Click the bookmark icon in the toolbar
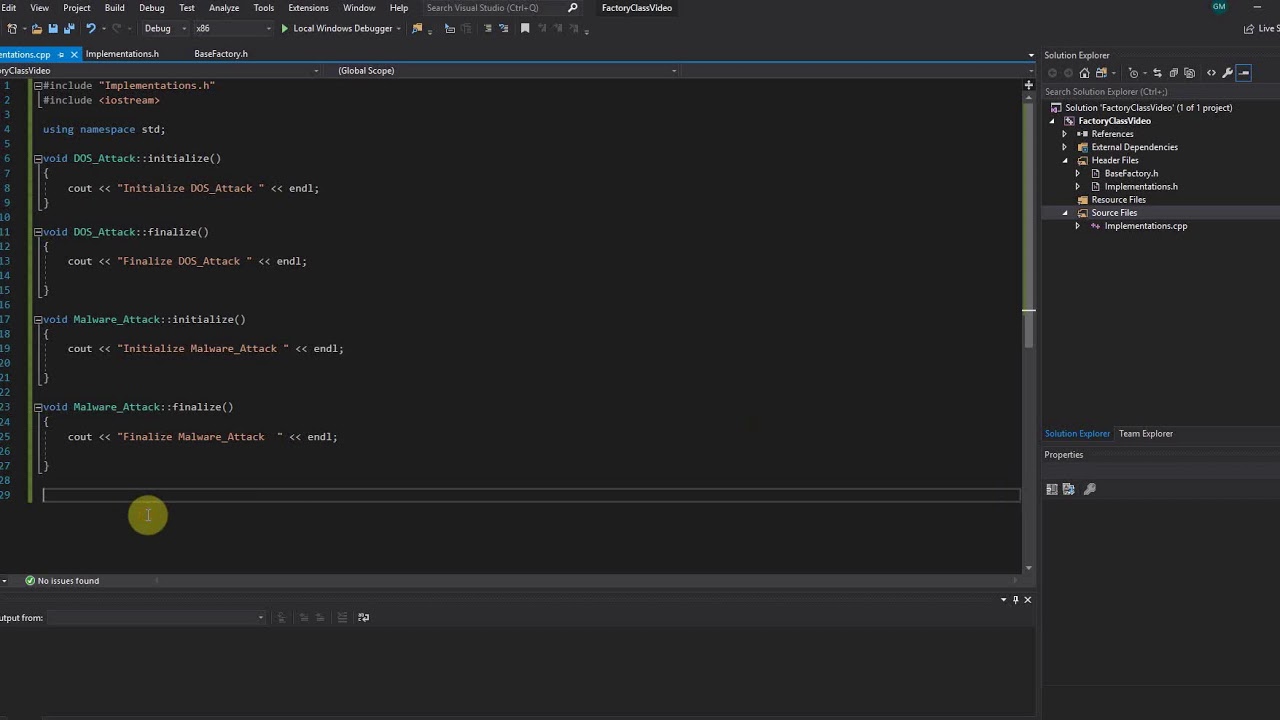1280x720 pixels. tap(525, 28)
